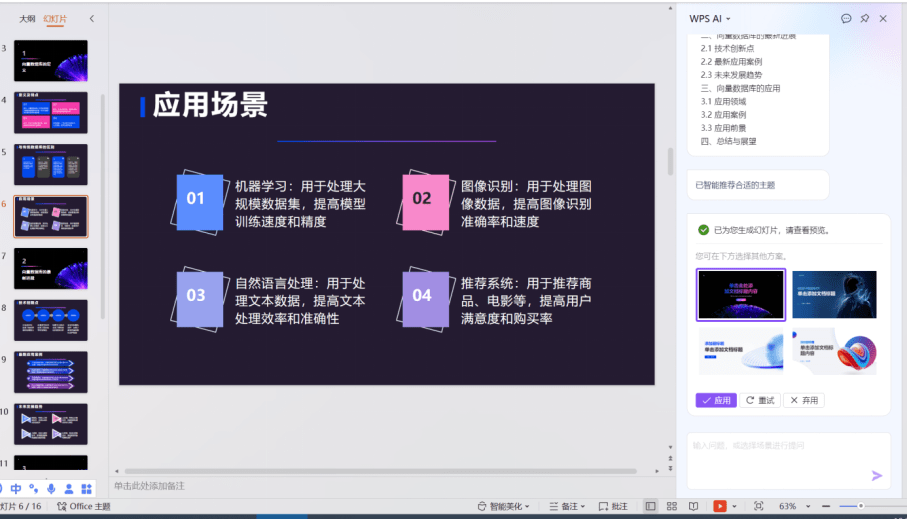The width and height of the screenshot is (908, 519).
Task: Select slide 9 thumbnail
Action: pyautogui.click(x=51, y=372)
